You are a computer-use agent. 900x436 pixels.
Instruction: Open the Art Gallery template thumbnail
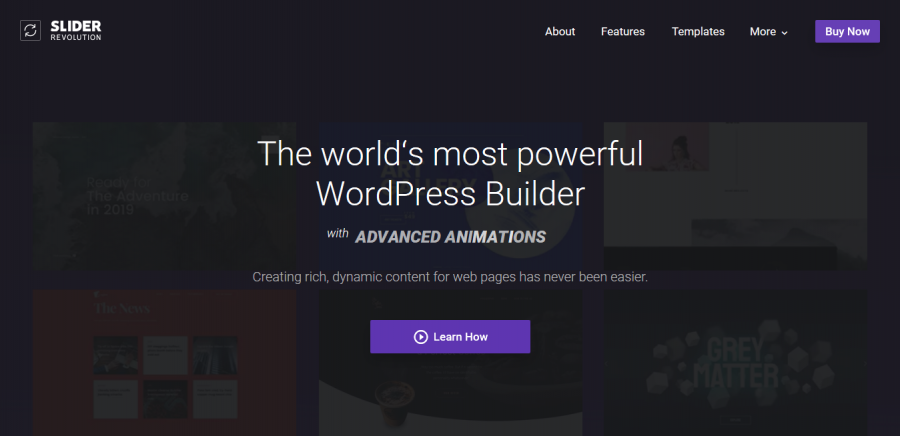451,196
